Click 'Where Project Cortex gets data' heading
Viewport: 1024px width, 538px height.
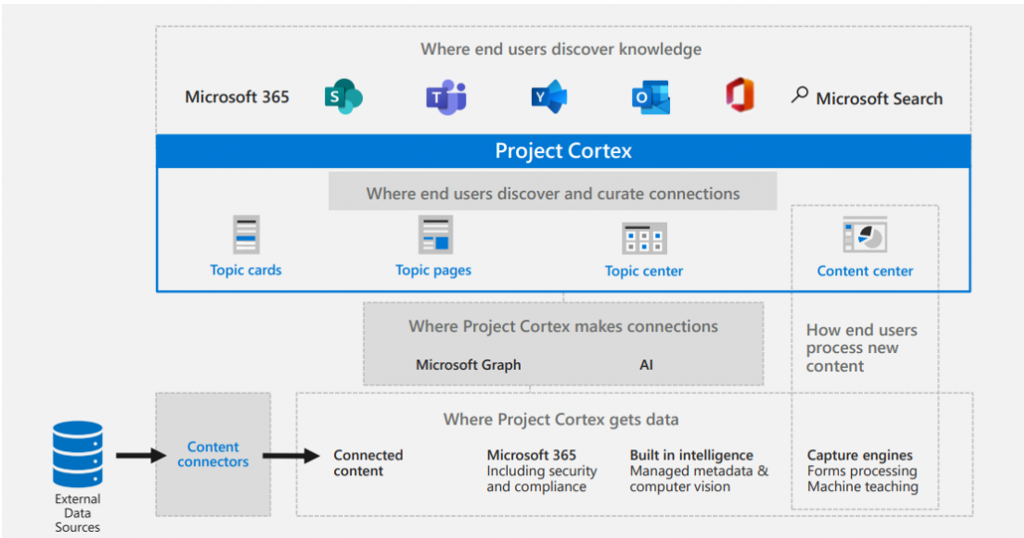click(561, 419)
